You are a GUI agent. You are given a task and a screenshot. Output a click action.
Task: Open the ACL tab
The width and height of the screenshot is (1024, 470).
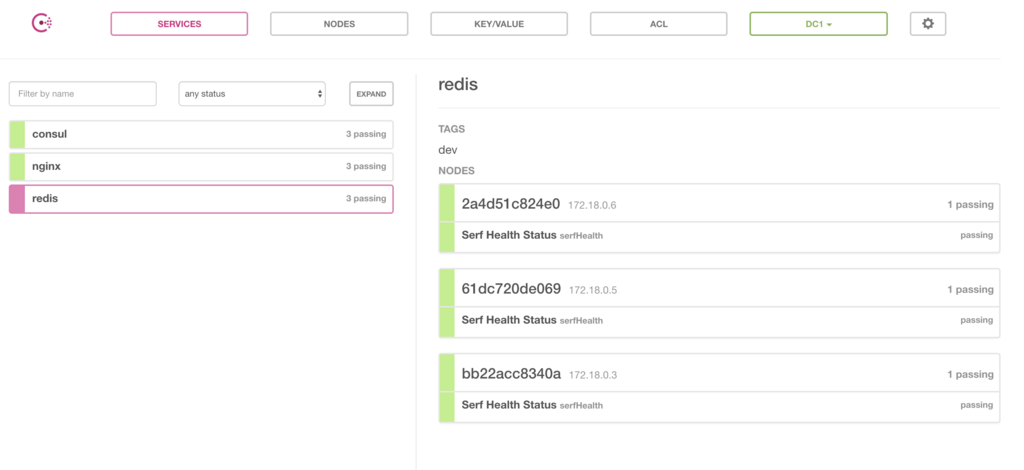pyautogui.click(x=658, y=24)
